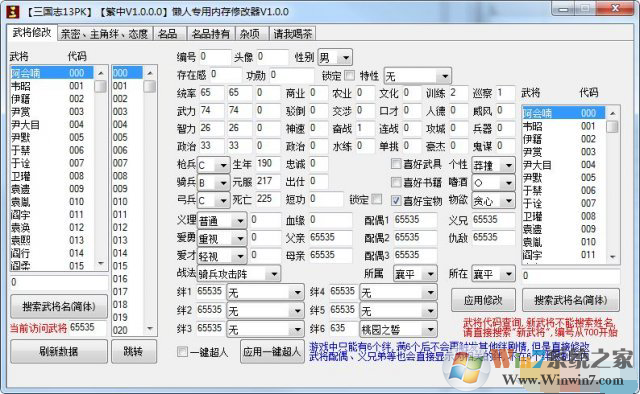Select 韦昭 in the left general list
Screen dimensions: 640x394
click(52, 86)
